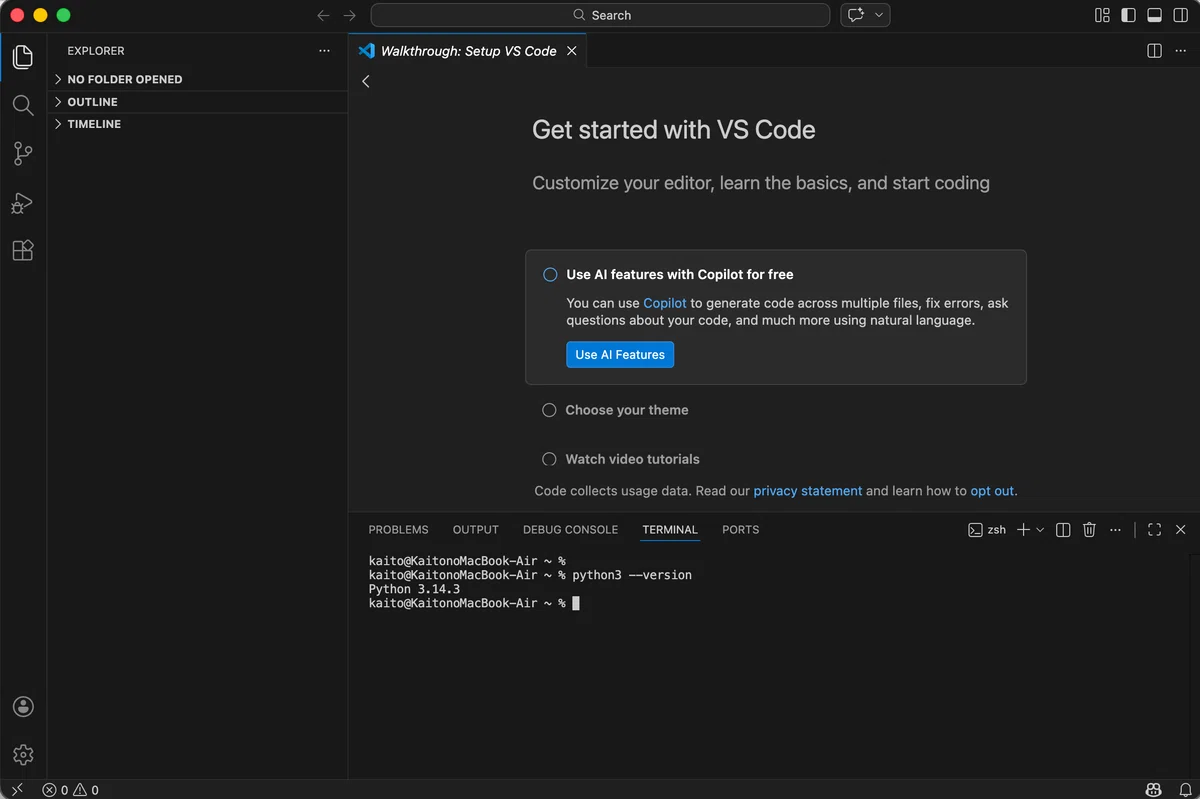Open the Copilot link
This screenshot has width=1200, height=799.
[x=665, y=303]
